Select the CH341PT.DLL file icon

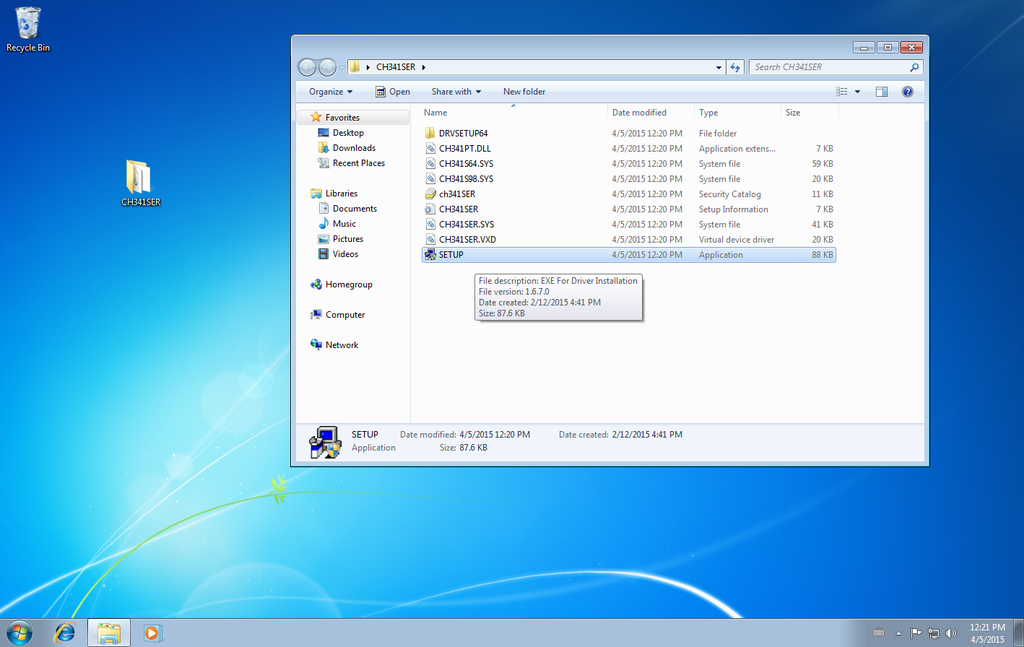pos(430,148)
